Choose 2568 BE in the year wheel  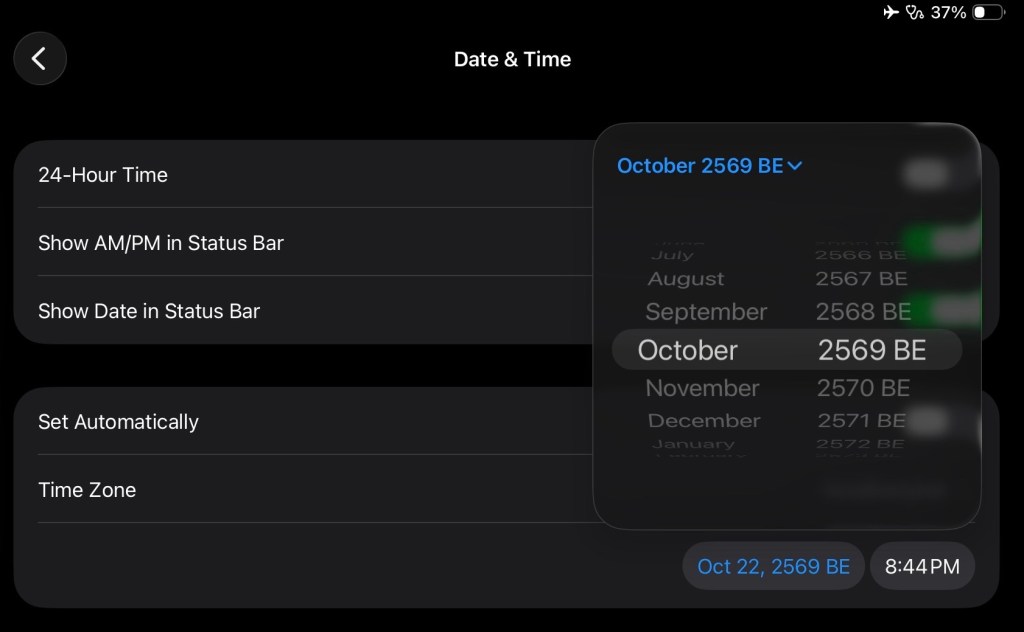[863, 312]
